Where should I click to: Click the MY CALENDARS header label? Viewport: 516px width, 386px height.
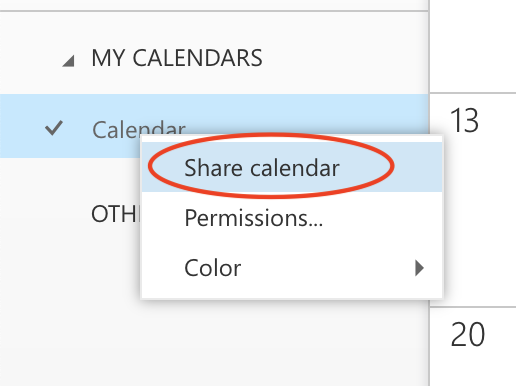[177, 58]
